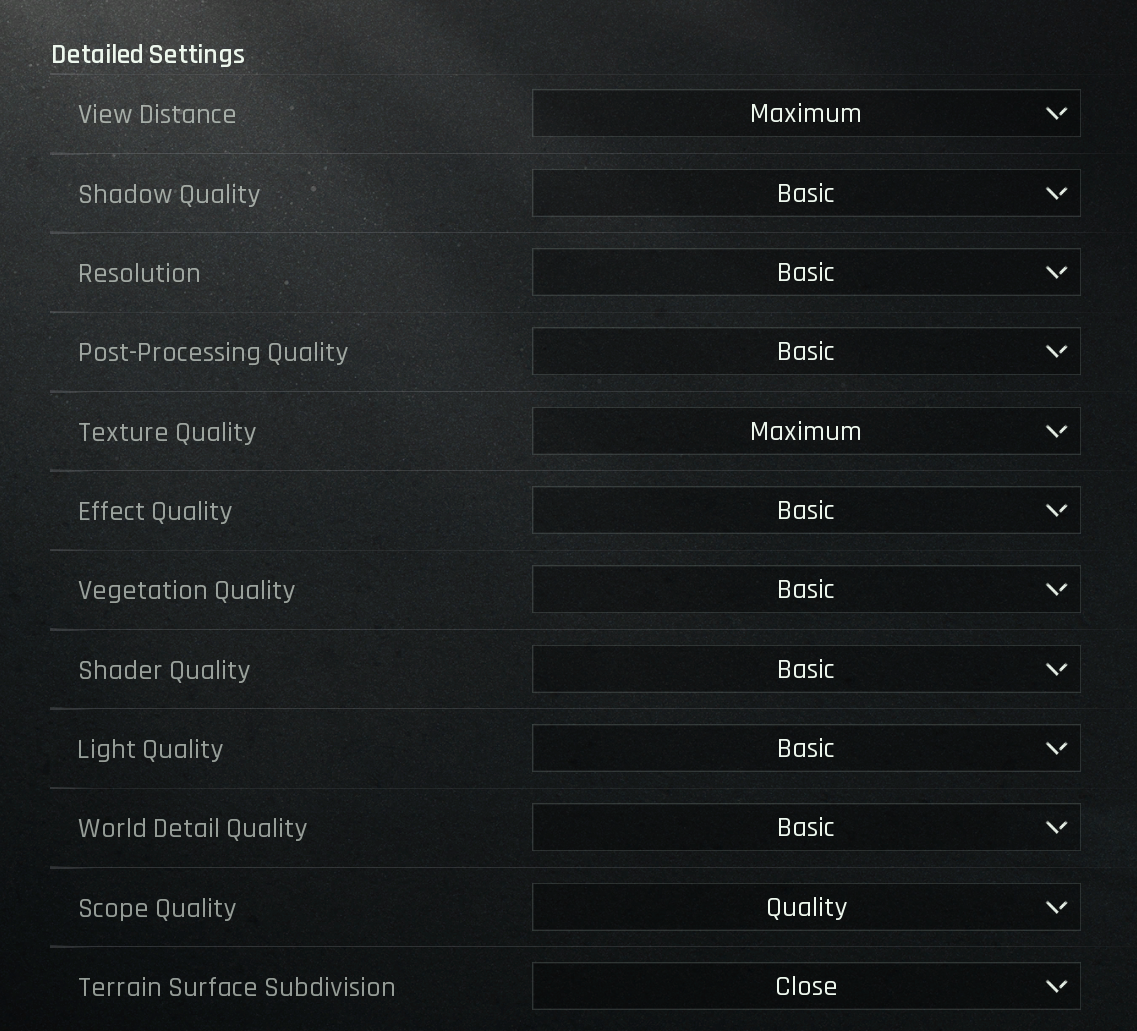The image size is (1137, 1031).
Task: Click the World Detail Quality chevron
Action: pyautogui.click(x=1056, y=827)
